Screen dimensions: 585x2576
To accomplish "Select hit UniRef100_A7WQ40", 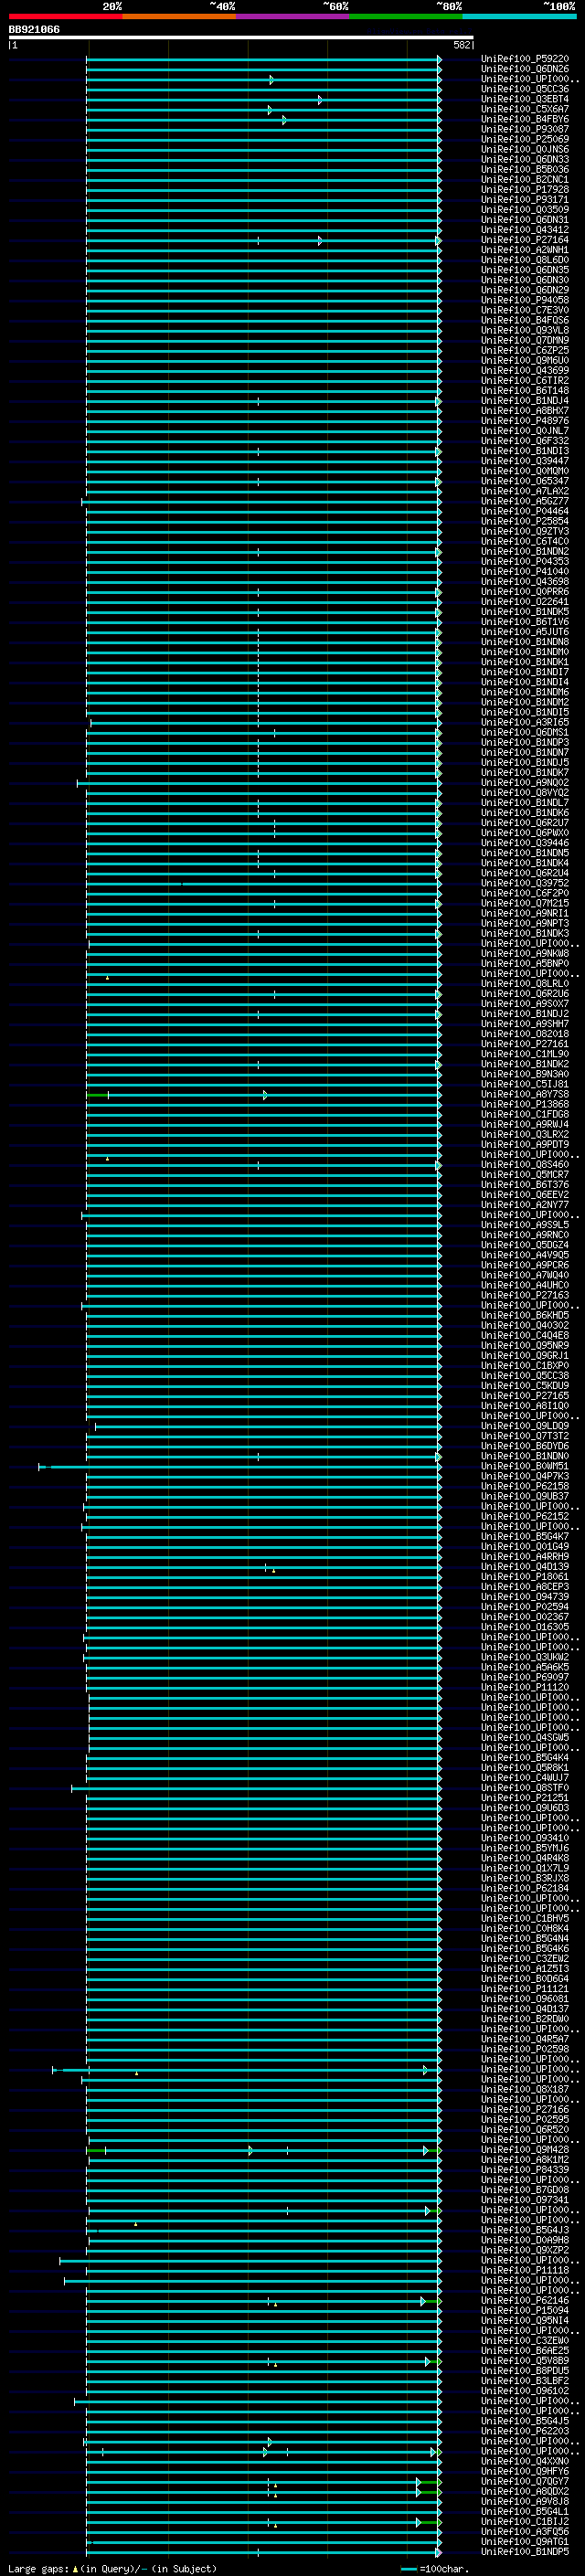I will [525, 1275].
